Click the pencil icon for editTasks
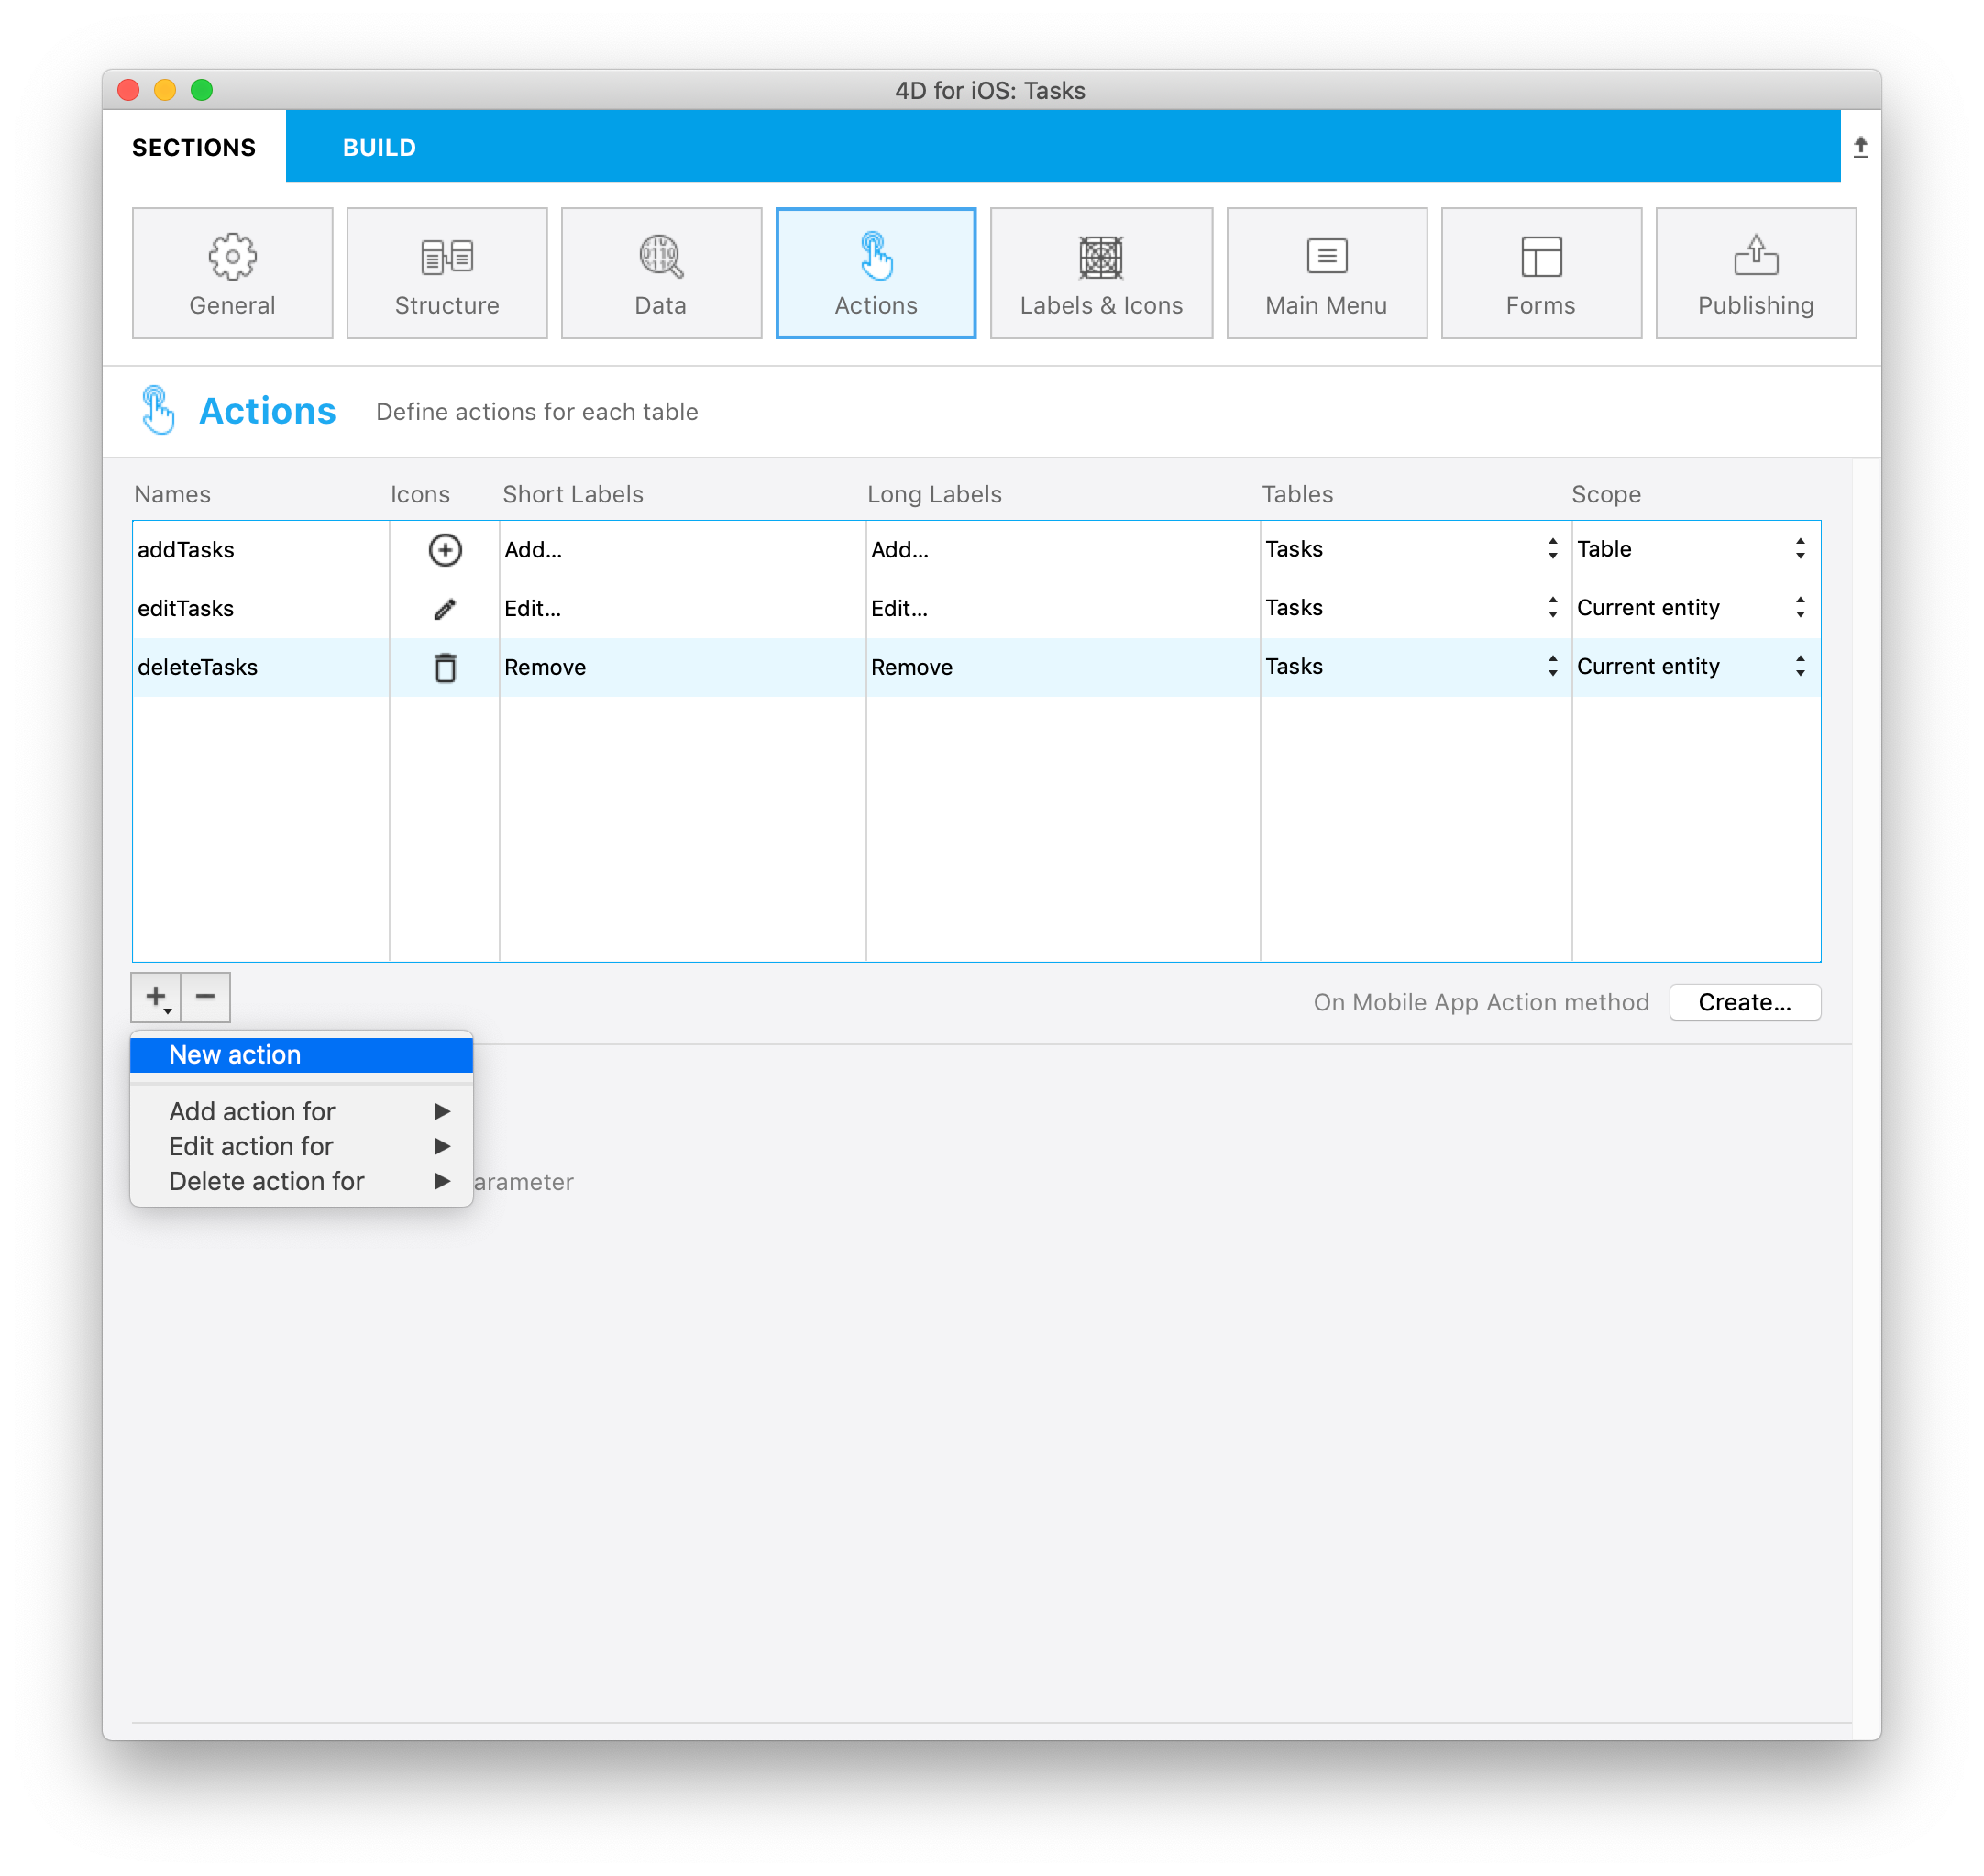This screenshot has width=1984, height=1876. pos(445,608)
